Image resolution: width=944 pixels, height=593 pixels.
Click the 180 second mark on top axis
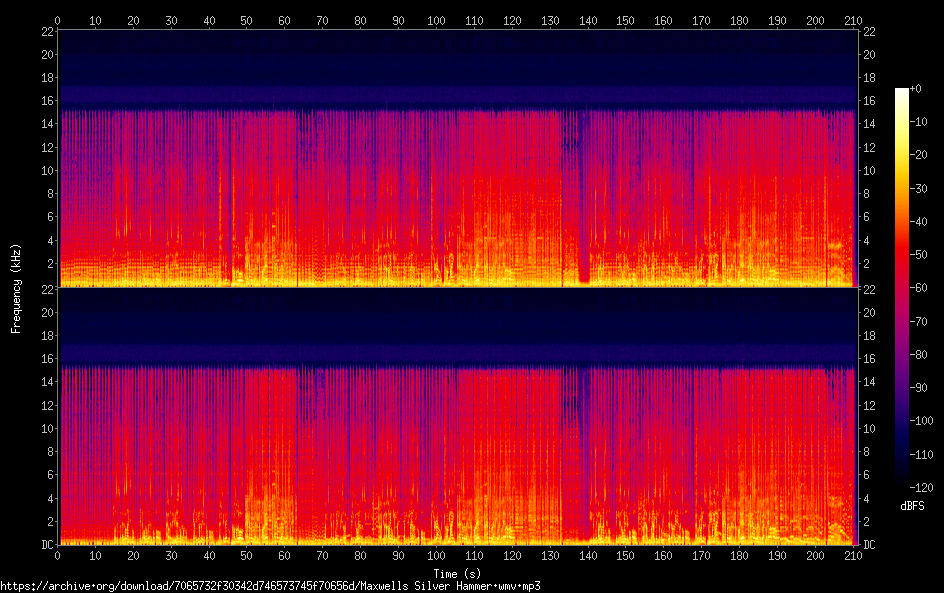[739, 20]
